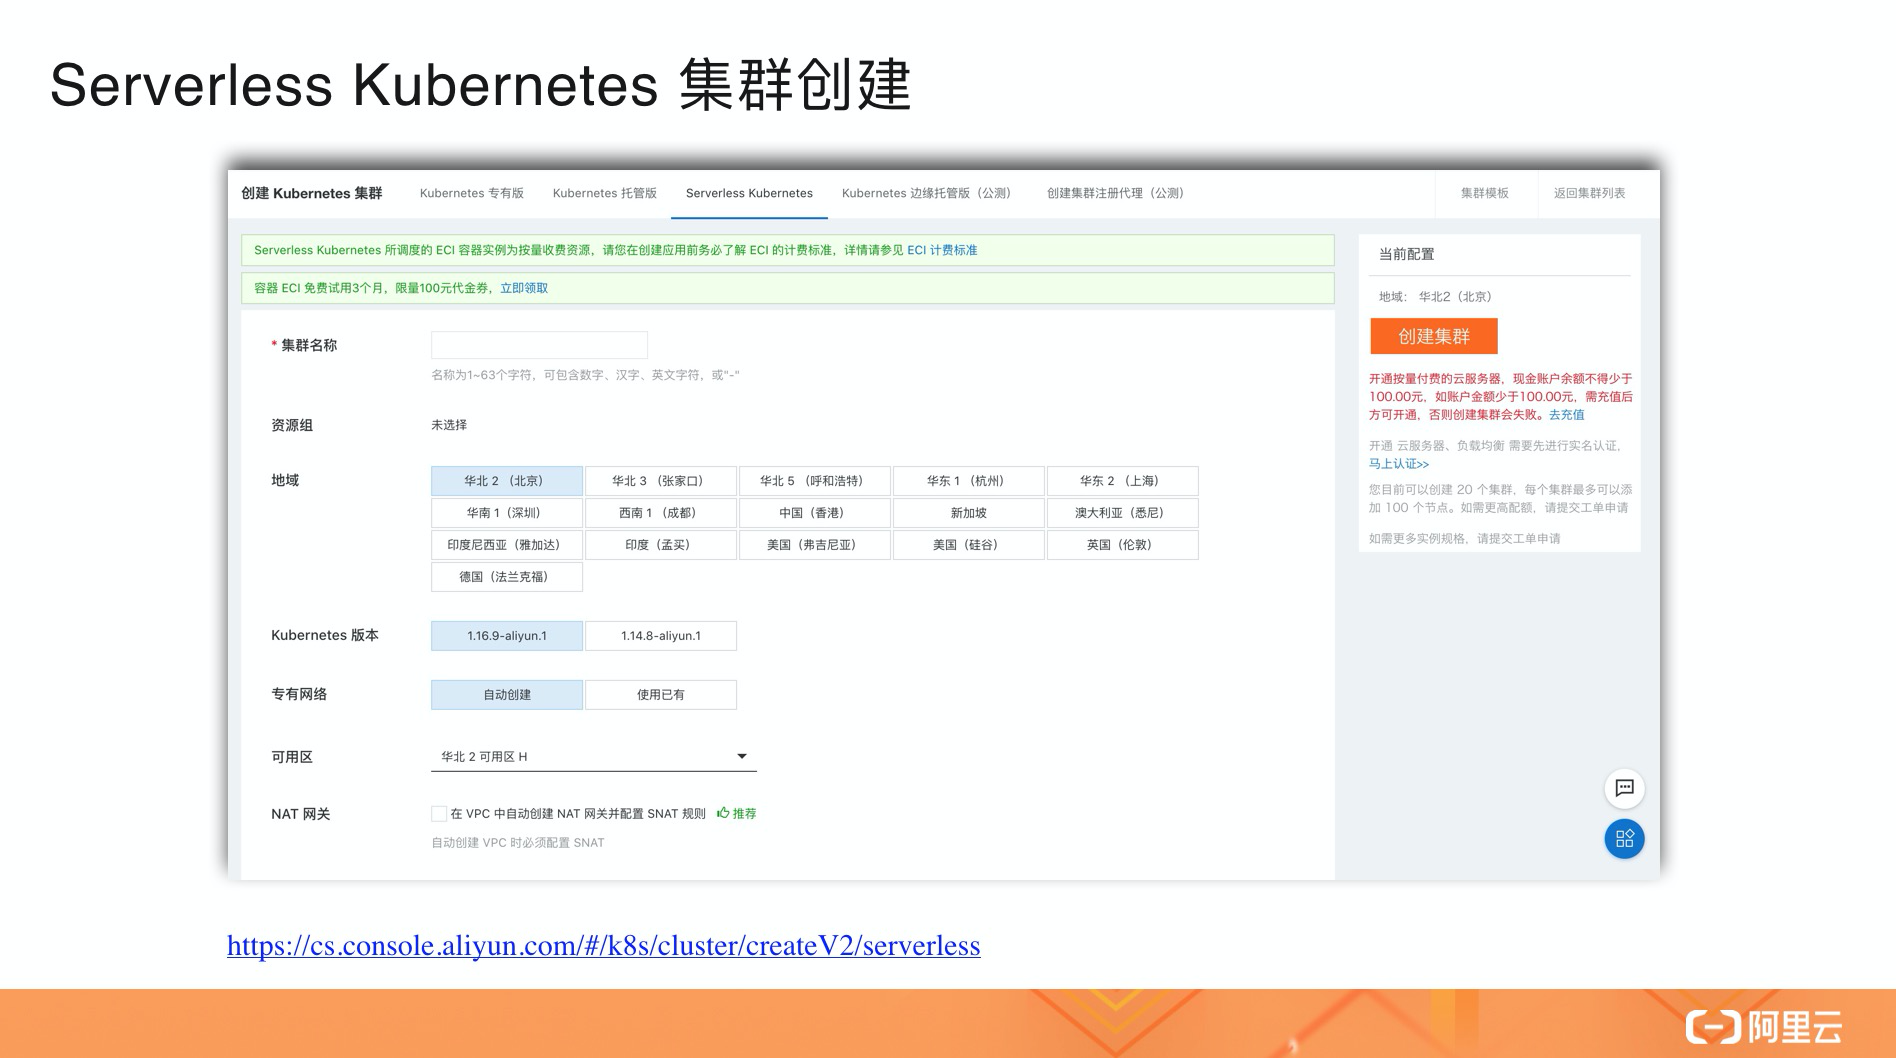Enable the auto-create NAT gateway checkbox

coord(439,814)
